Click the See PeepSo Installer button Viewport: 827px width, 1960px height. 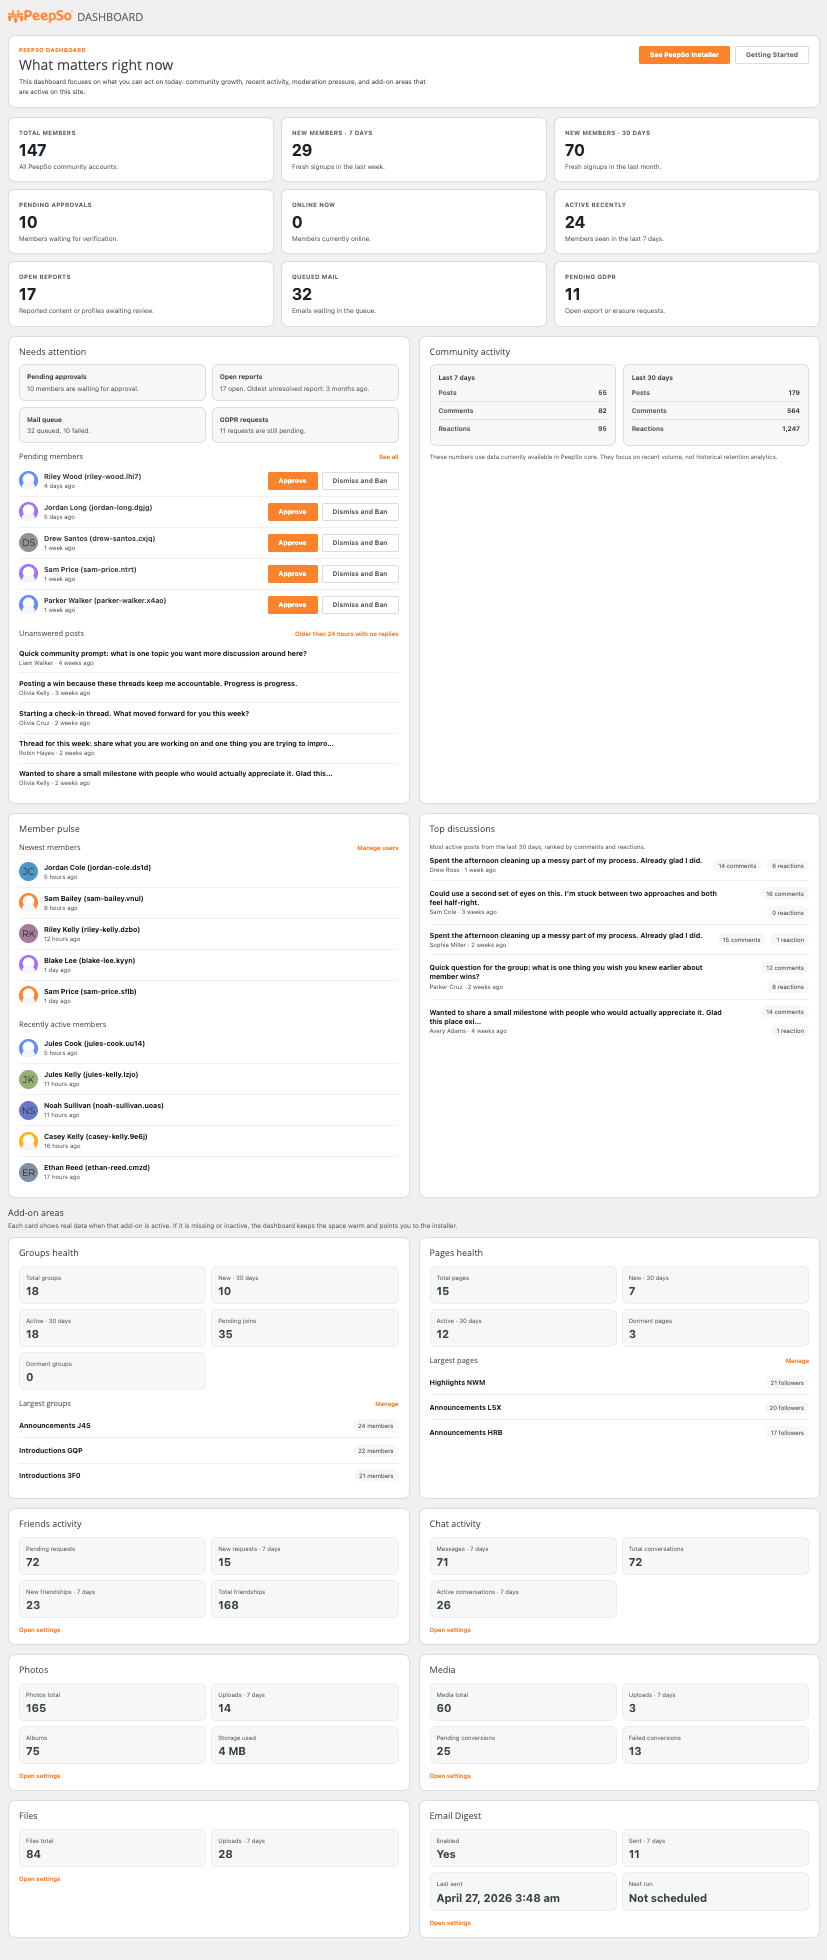point(684,55)
